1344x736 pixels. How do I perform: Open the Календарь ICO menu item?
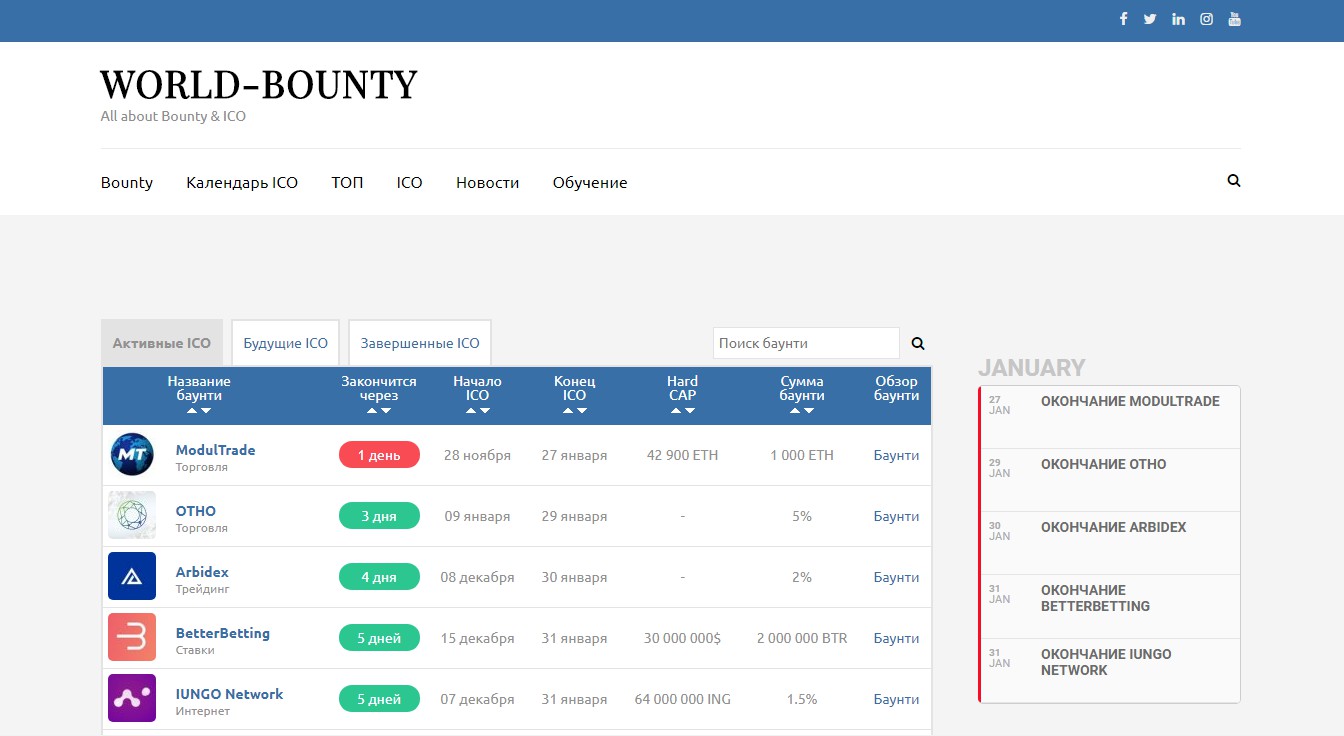242,182
